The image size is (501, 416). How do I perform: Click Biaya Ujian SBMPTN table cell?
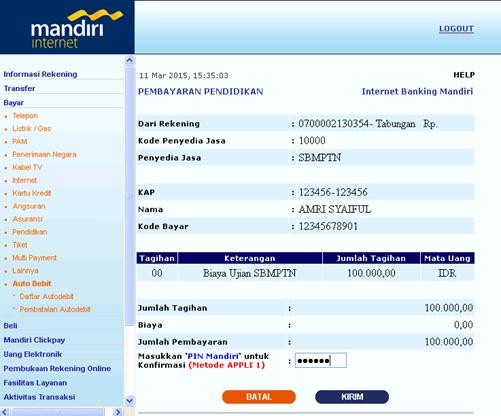pos(250,273)
